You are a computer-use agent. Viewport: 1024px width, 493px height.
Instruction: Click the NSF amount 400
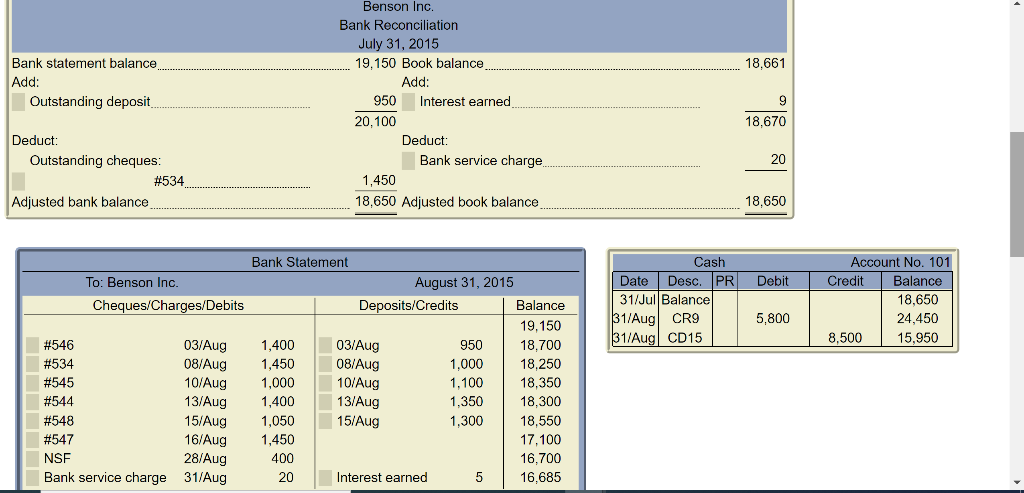[283, 458]
